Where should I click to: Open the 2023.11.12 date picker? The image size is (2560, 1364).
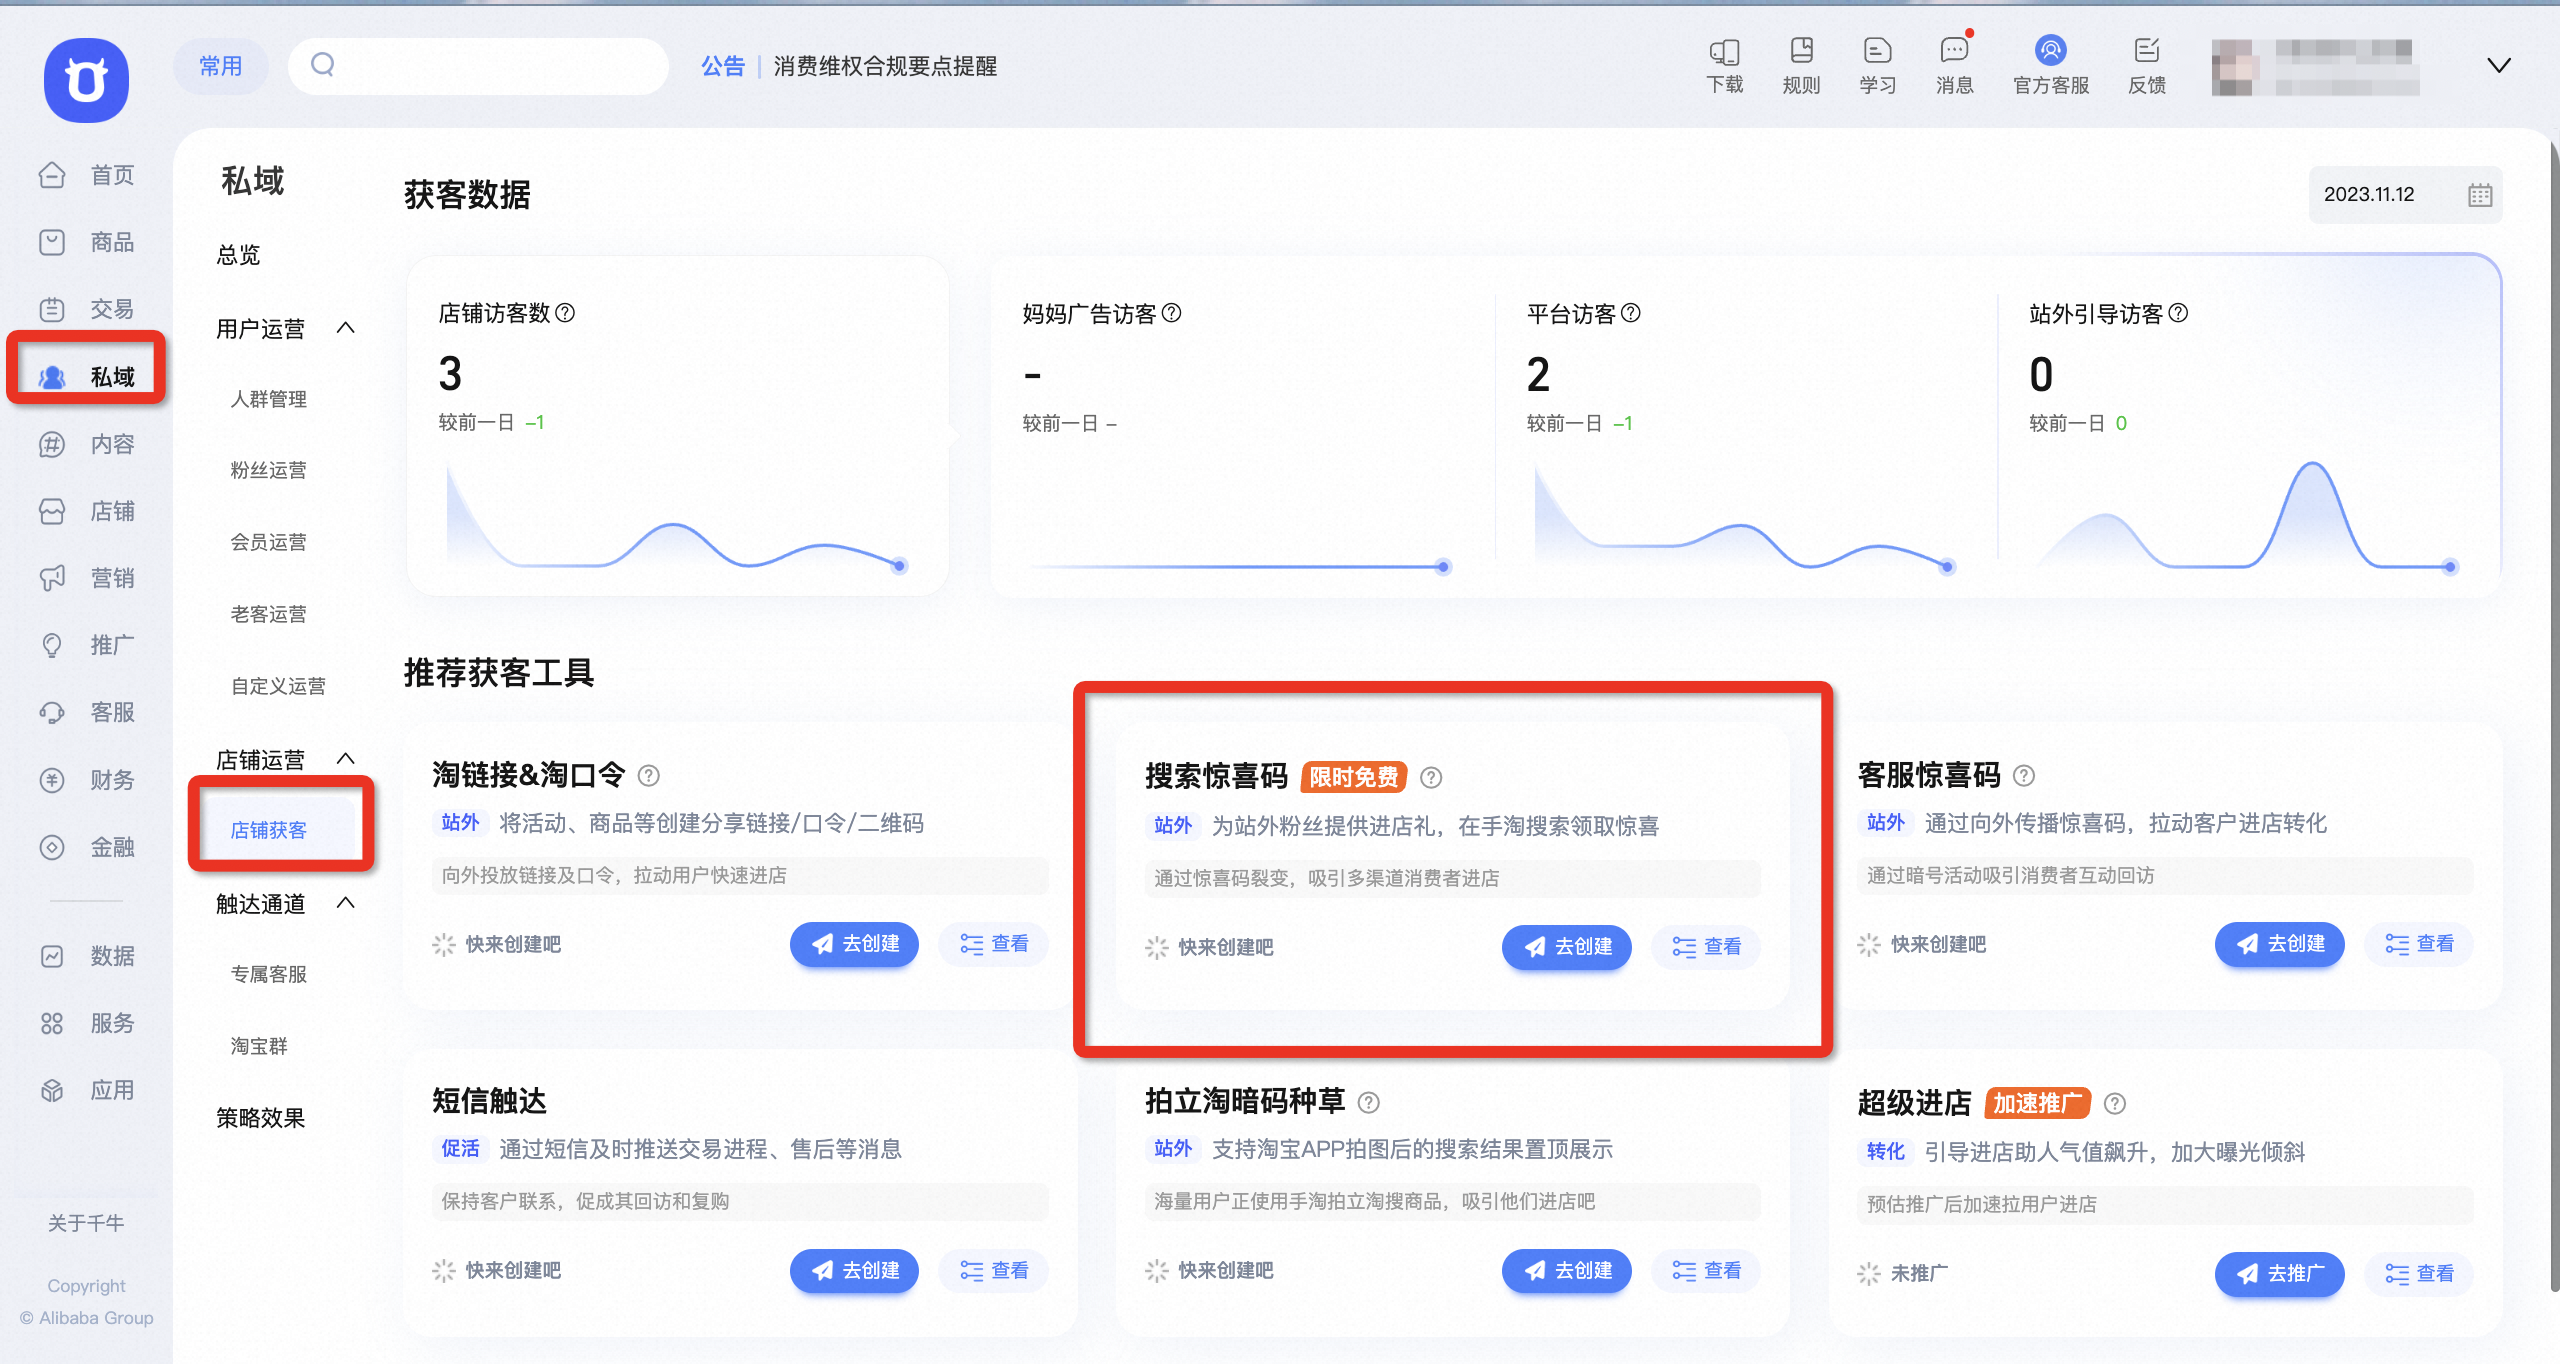click(2405, 195)
